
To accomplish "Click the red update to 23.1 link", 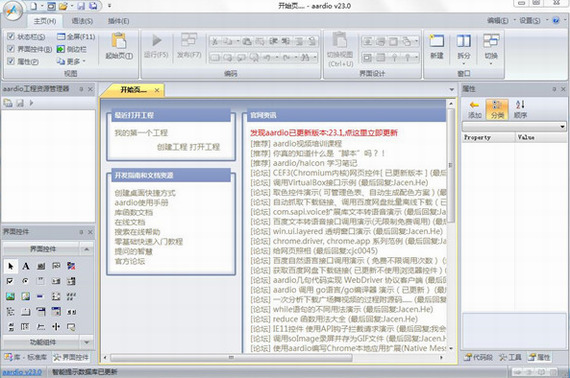I will pos(324,133).
